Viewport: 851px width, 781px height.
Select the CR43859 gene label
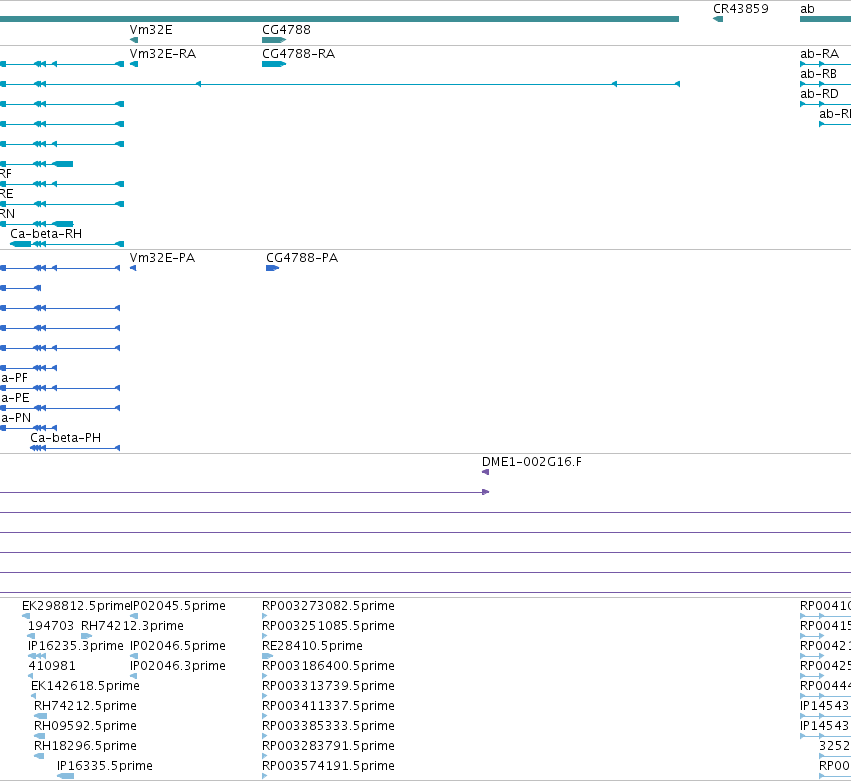pyautogui.click(x=740, y=9)
